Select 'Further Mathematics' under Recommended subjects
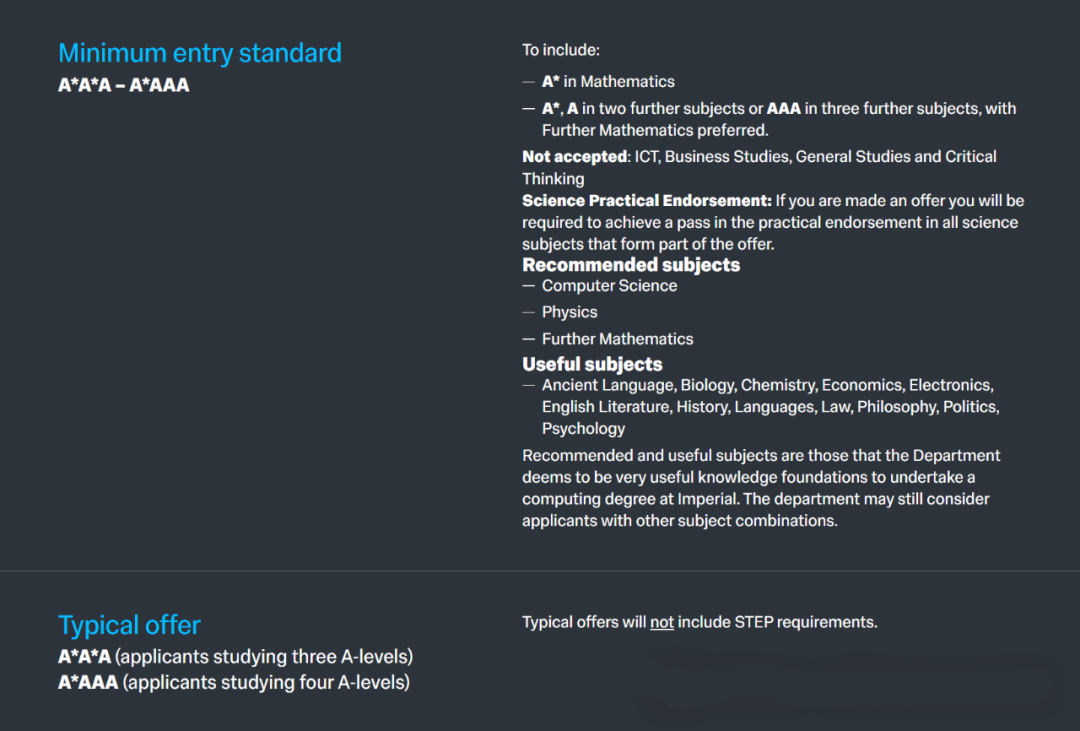This screenshot has height=731, width=1080. [x=617, y=339]
